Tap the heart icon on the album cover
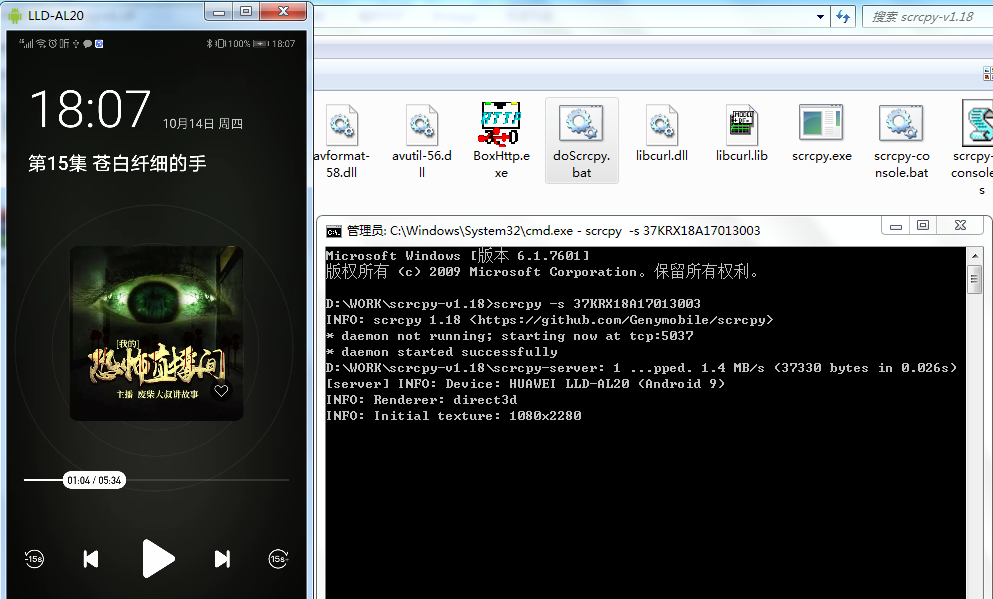The height and width of the screenshot is (599, 993). (x=221, y=391)
